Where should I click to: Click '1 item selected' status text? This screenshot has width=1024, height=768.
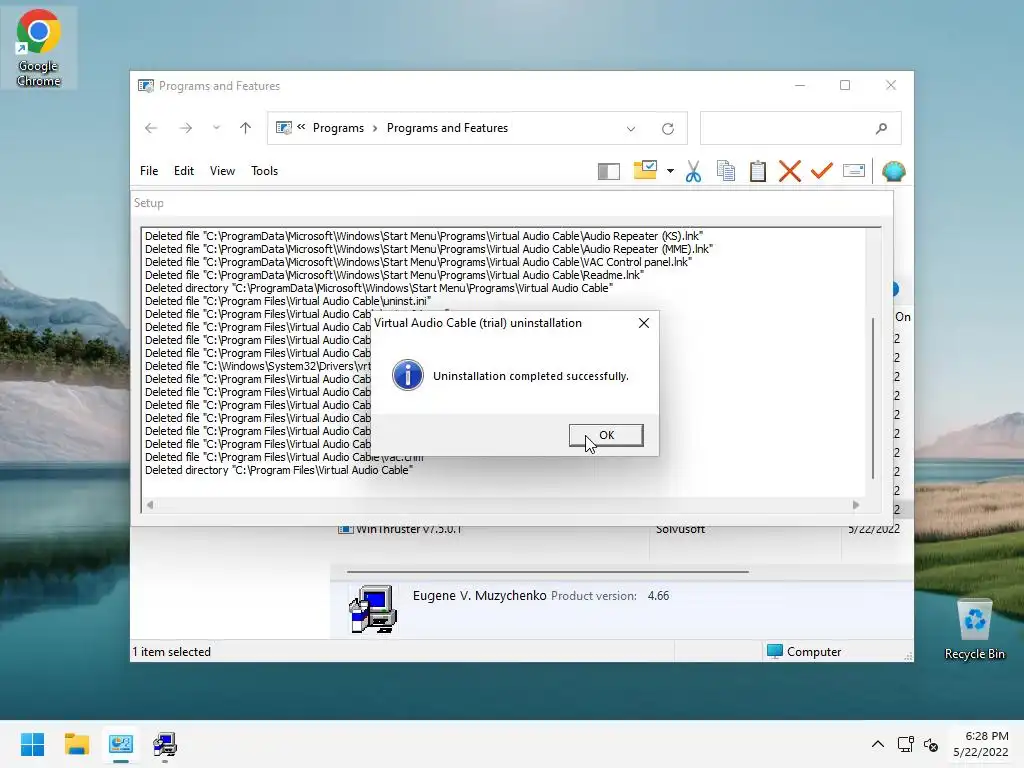171,652
